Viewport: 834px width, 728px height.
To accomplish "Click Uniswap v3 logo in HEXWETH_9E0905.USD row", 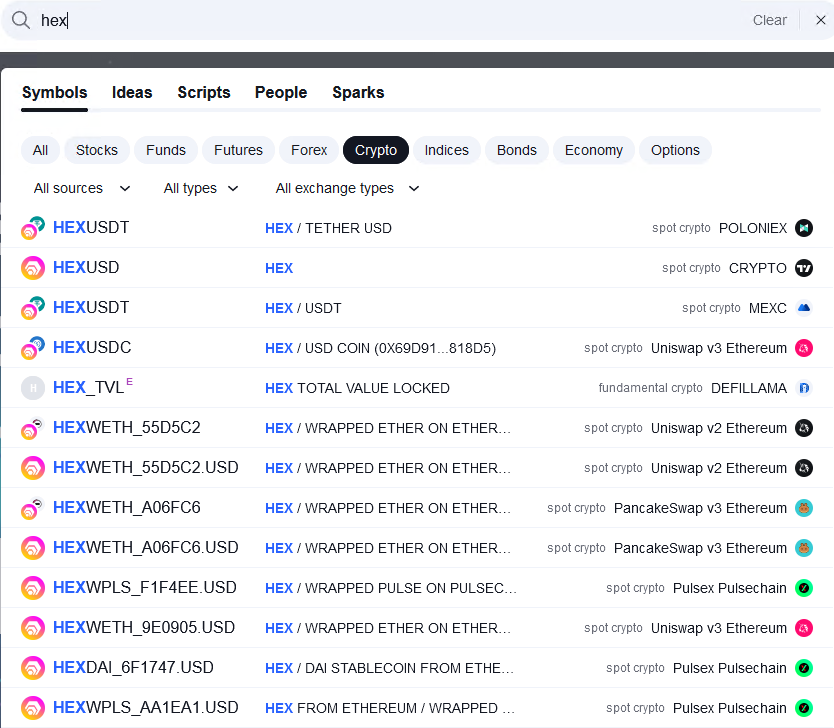I will pos(804,628).
